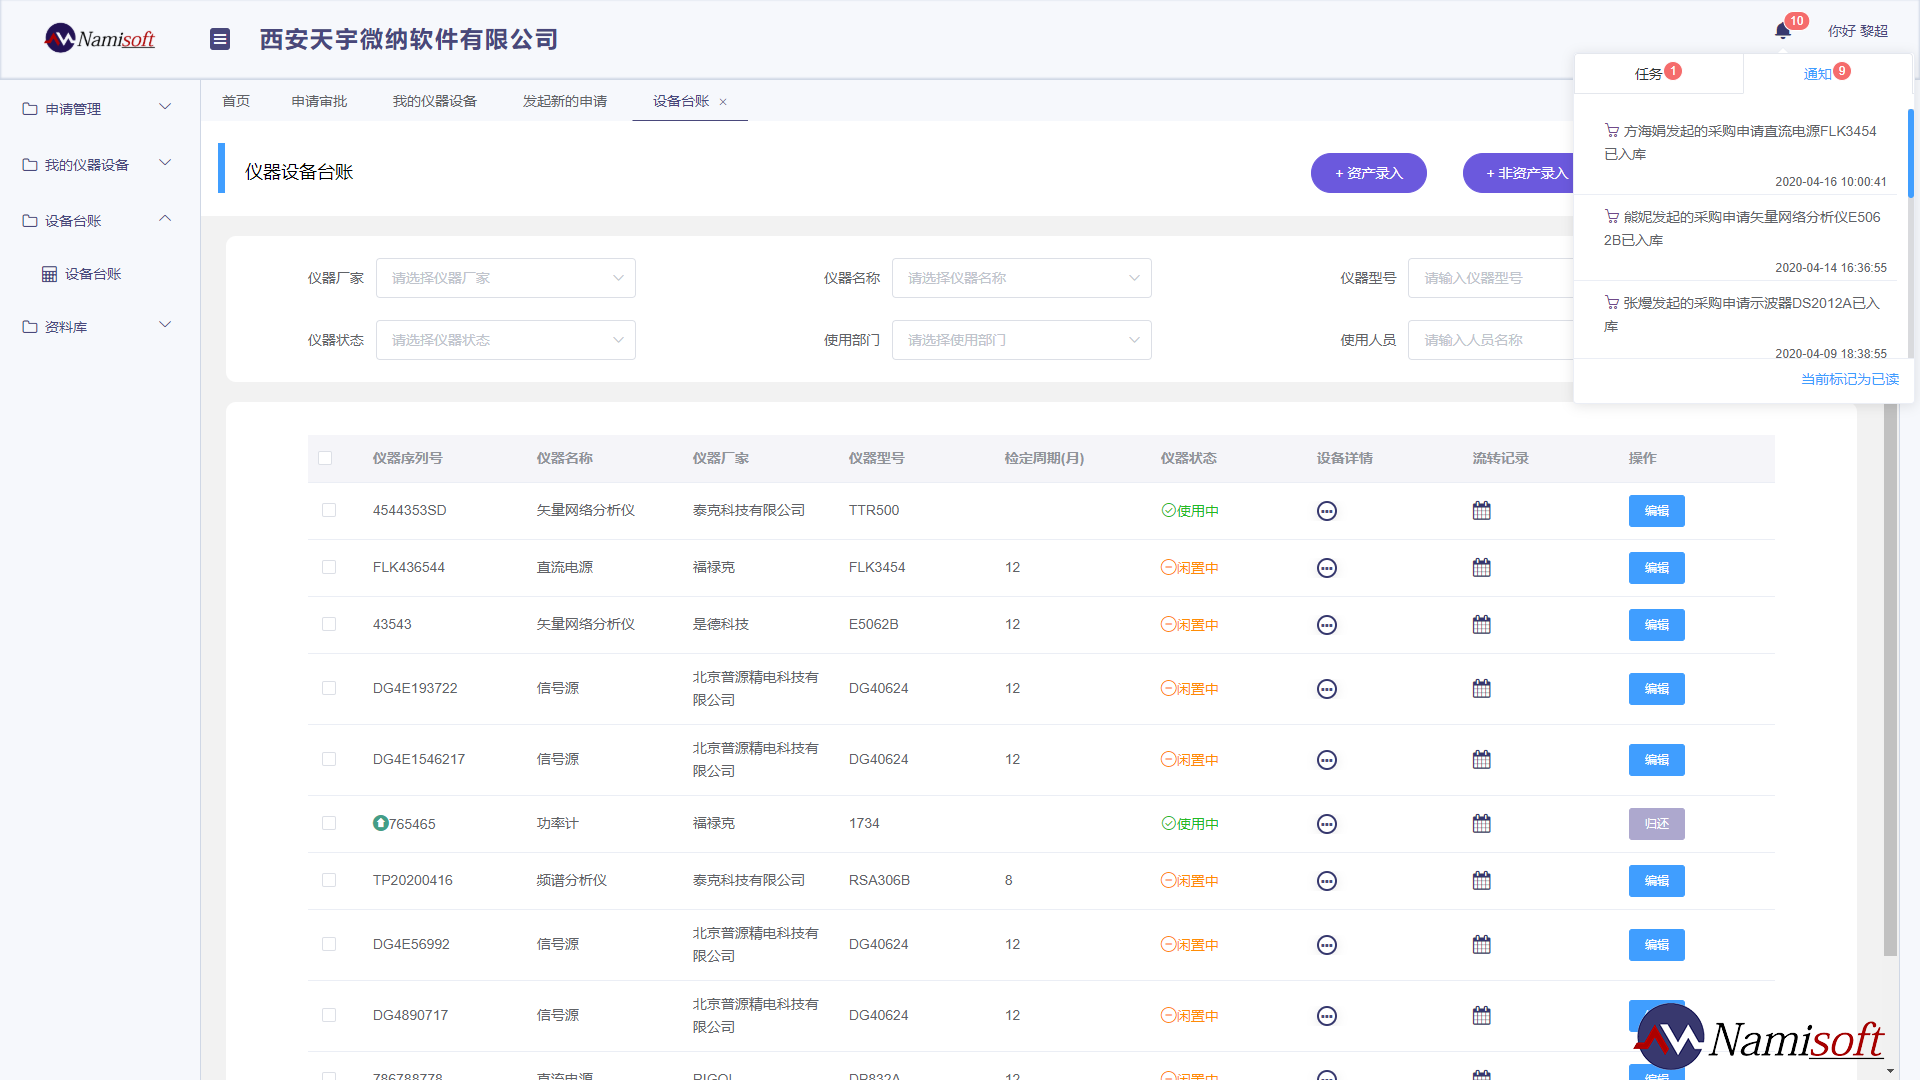The image size is (1920, 1080).
Task: Open device details for DG4E56992
Action: click(1327, 945)
